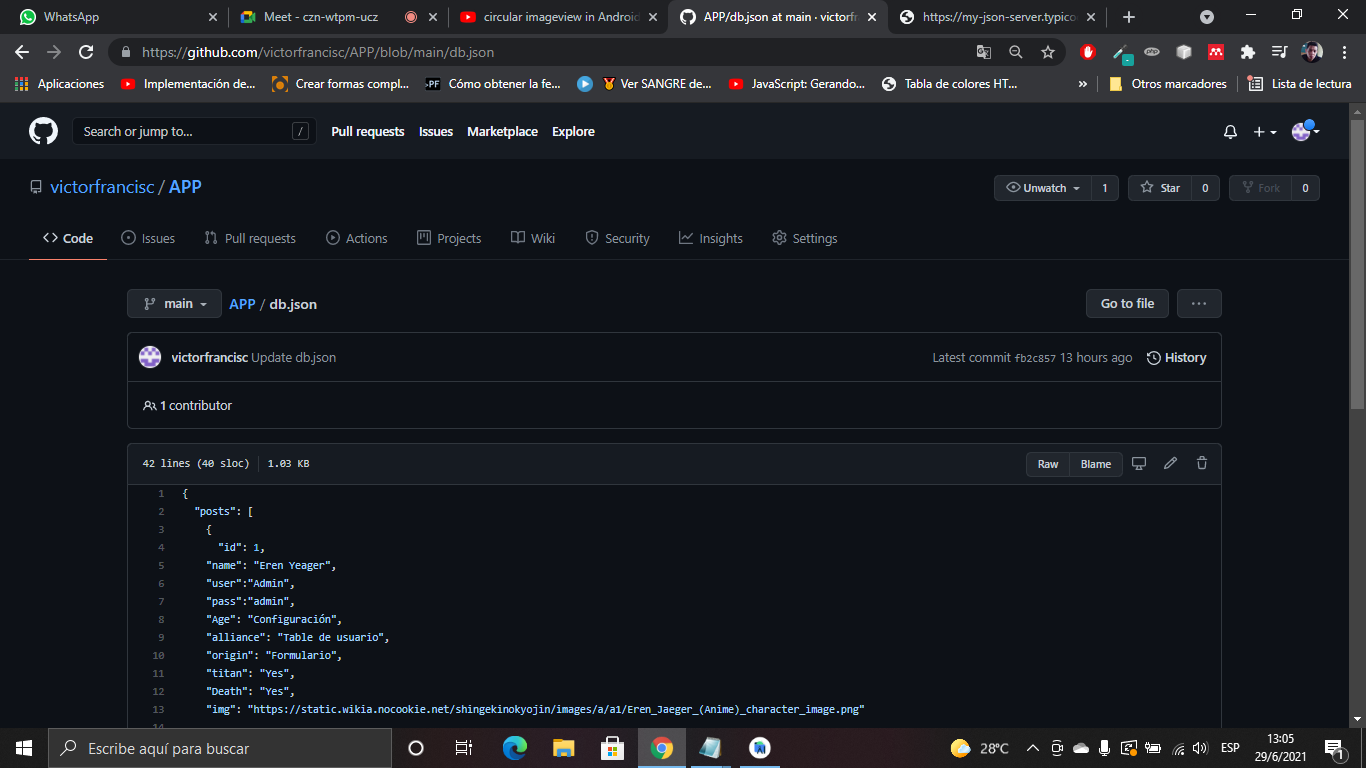
Task: Click the Raw button
Action: (1048, 464)
